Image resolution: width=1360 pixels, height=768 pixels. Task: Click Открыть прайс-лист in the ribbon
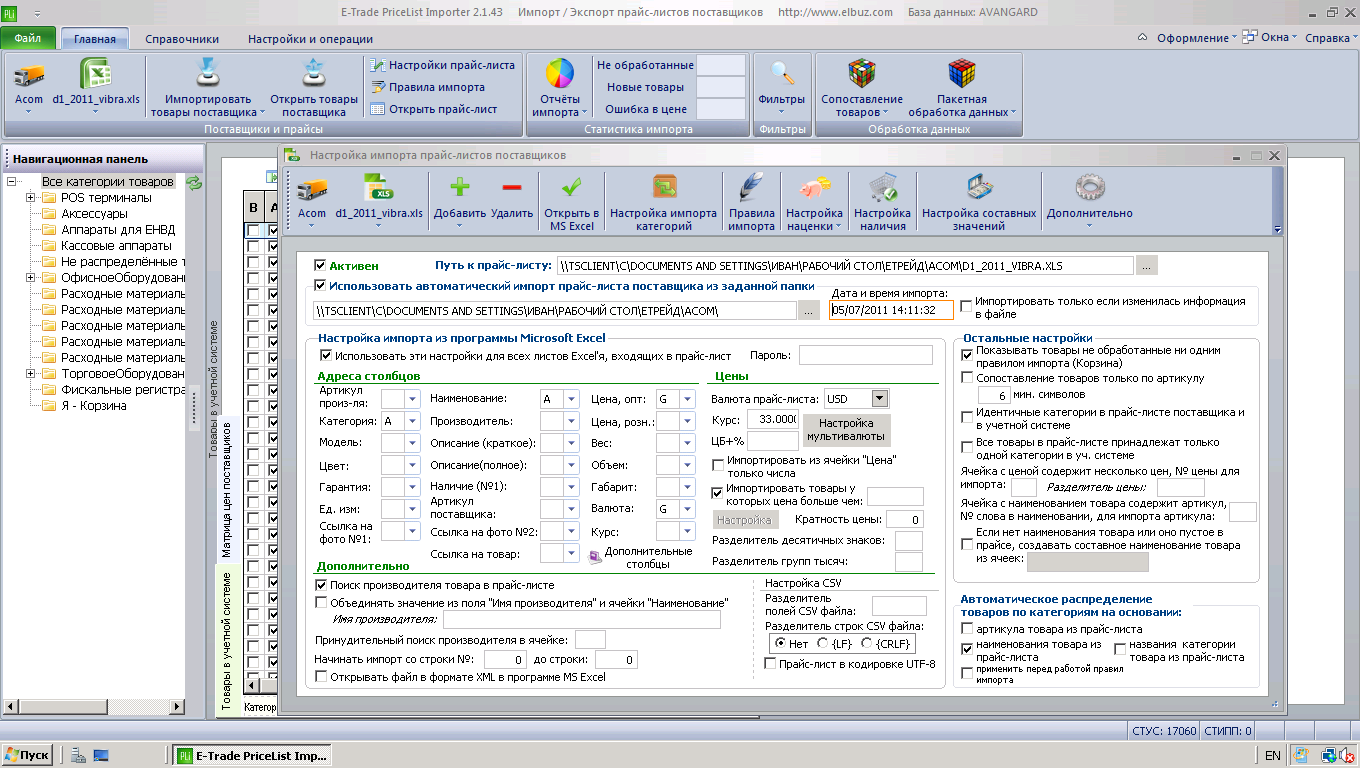tap(434, 109)
